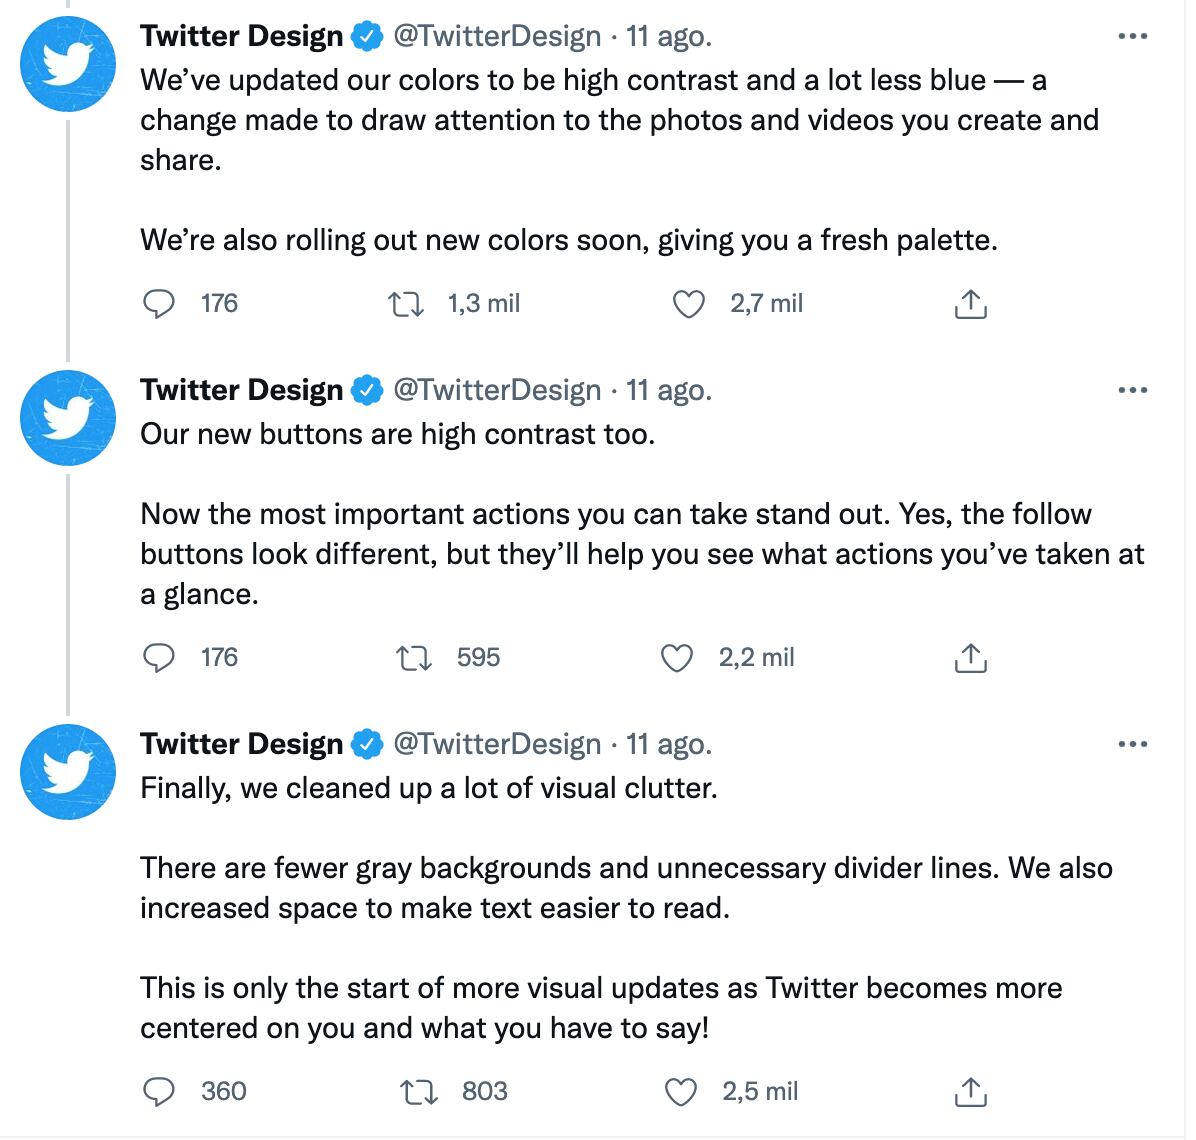Like the final tweet in the thread
1196x1140 pixels.
680,1091
